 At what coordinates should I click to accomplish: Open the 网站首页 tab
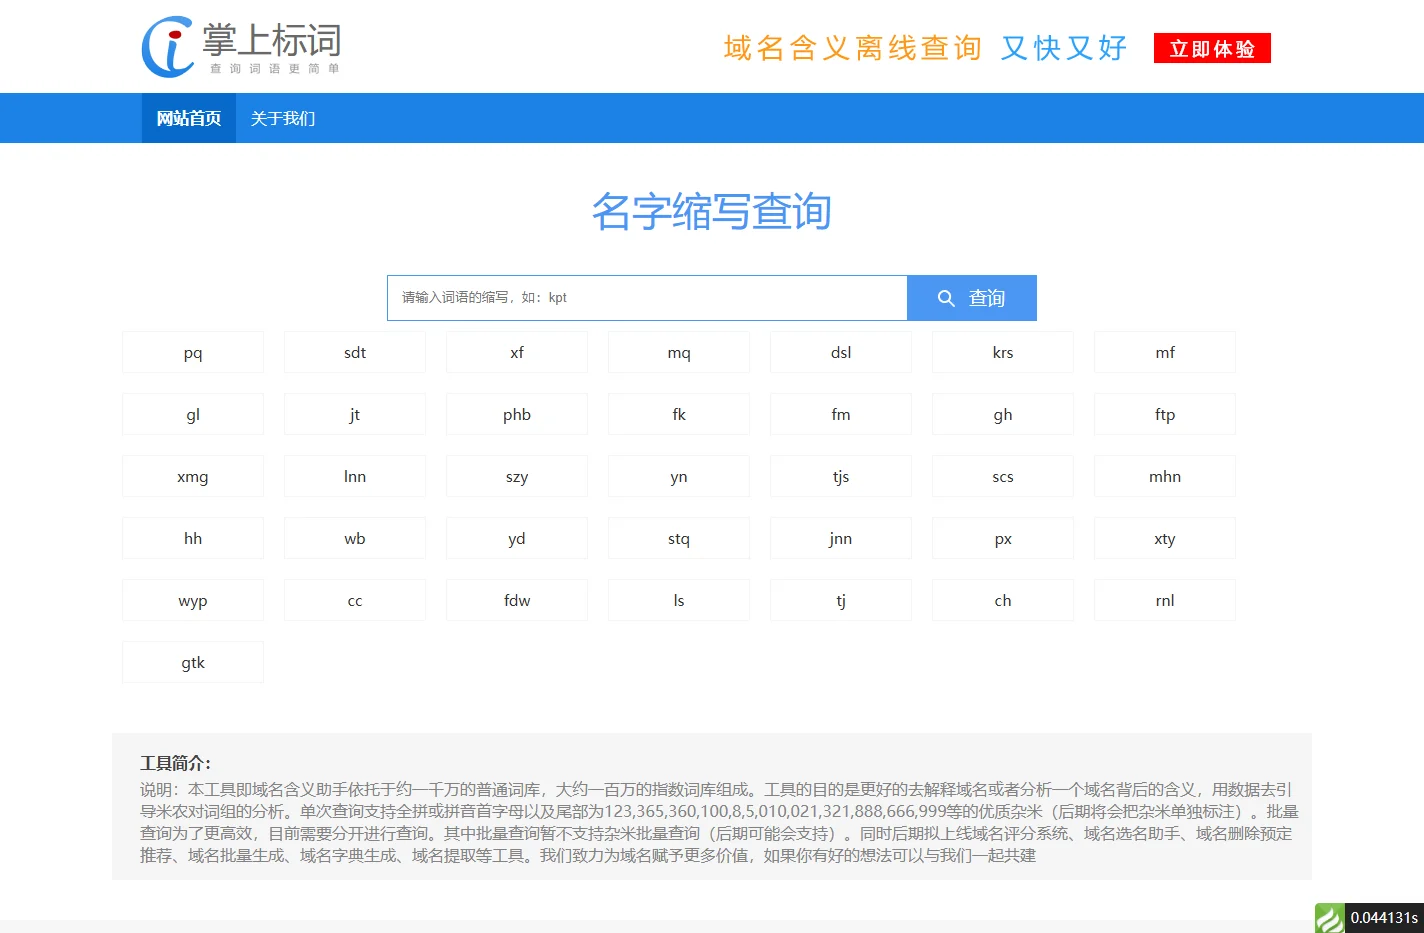189,118
